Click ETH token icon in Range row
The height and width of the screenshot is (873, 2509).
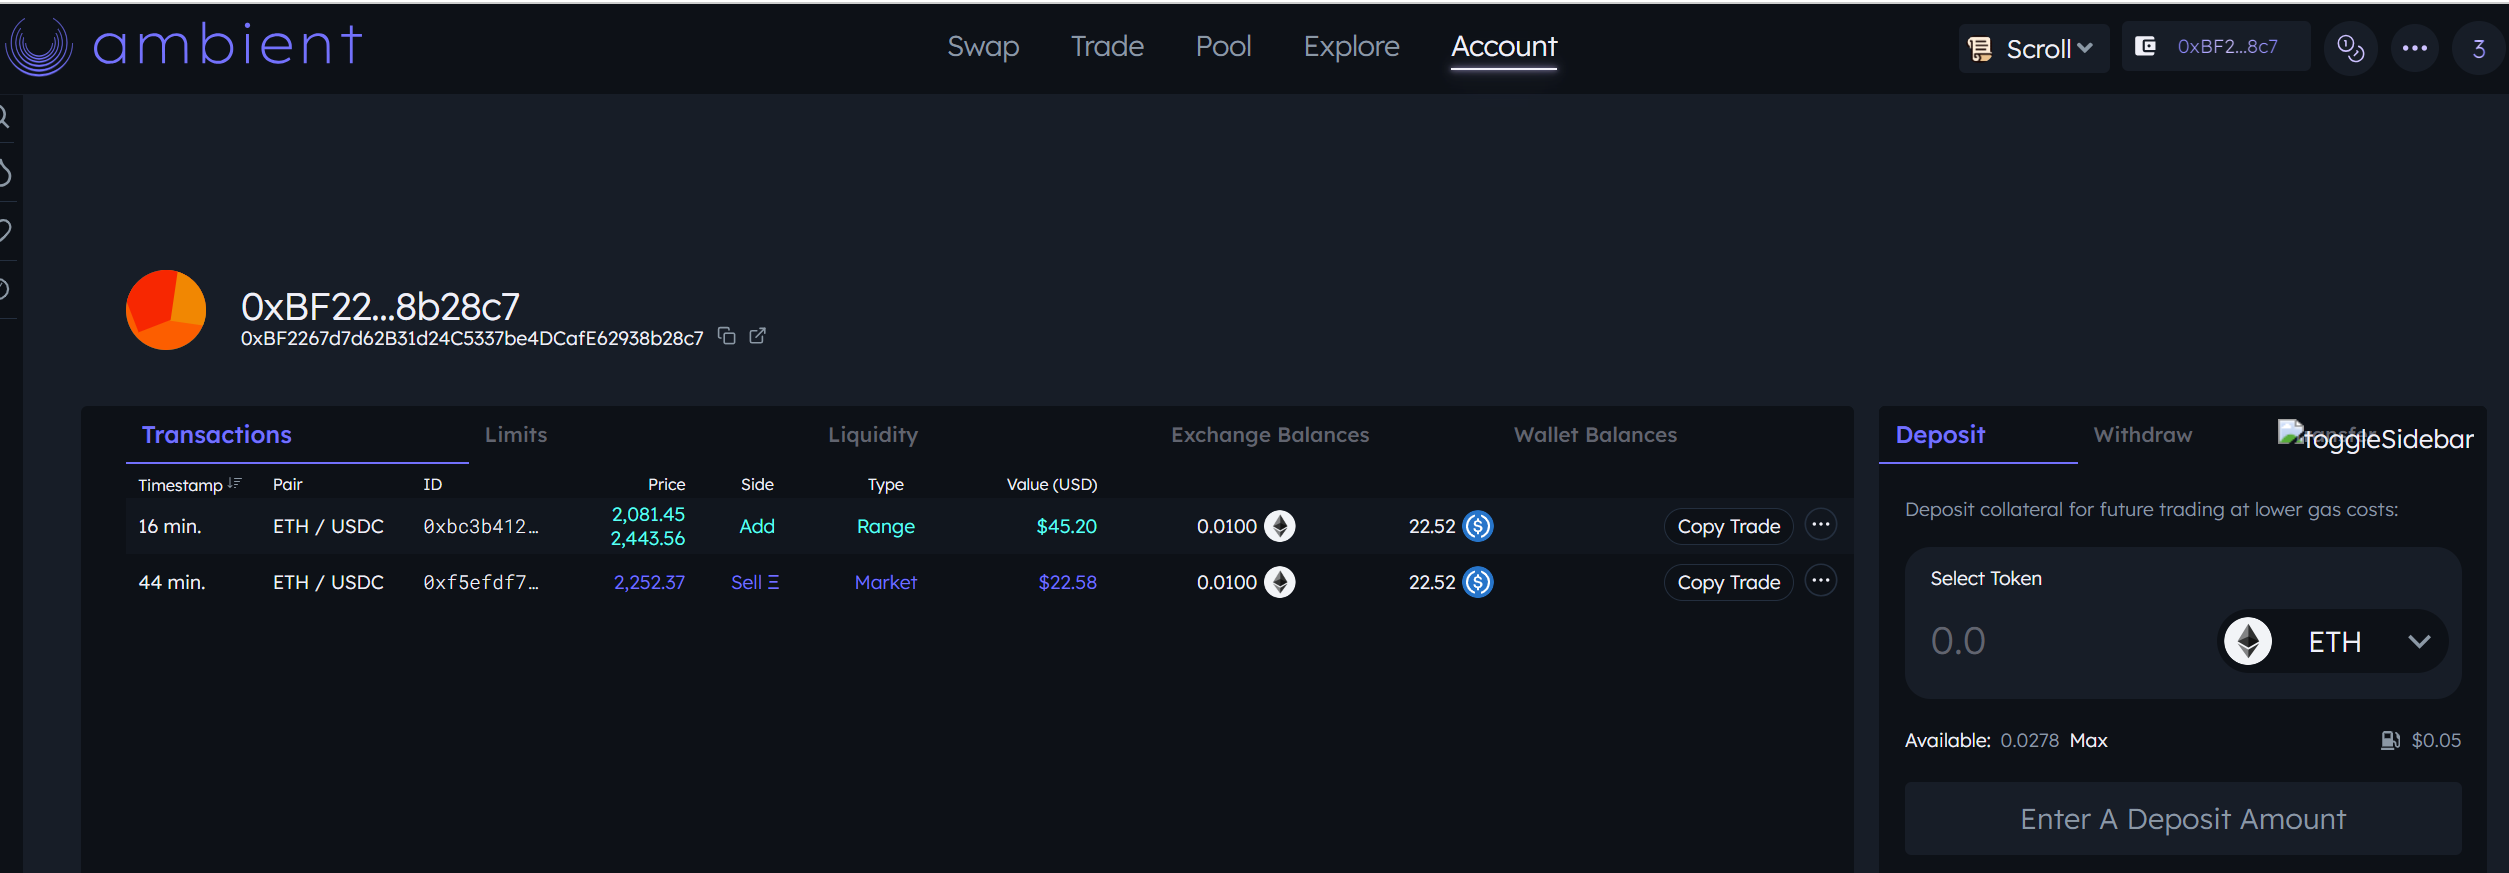1280,526
